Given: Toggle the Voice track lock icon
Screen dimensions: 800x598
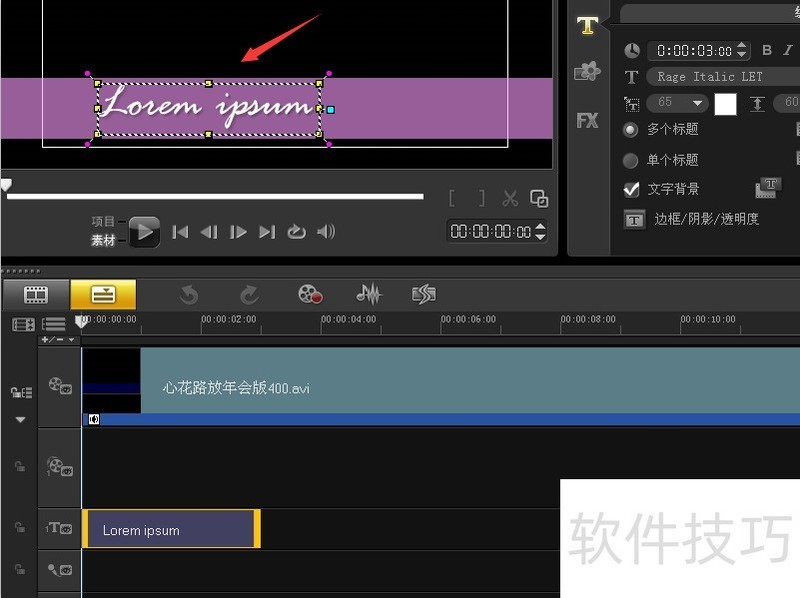Looking at the screenshot, I should (19, 569).
